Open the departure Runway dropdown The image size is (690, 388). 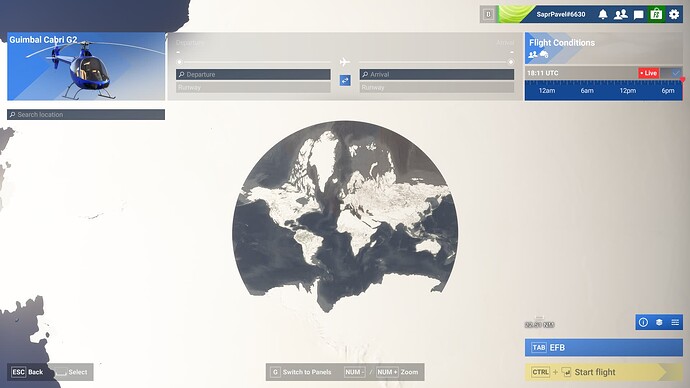253,88
